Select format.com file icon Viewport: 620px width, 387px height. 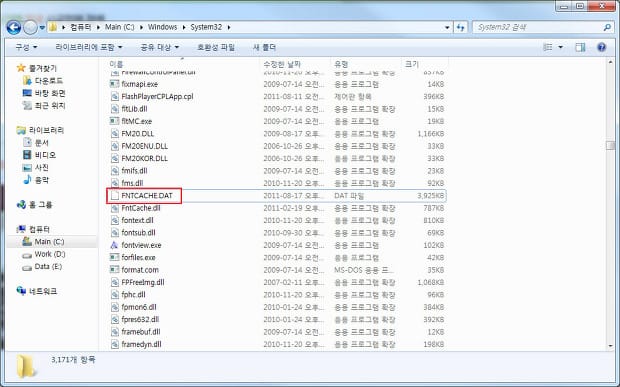click(114, 270)
